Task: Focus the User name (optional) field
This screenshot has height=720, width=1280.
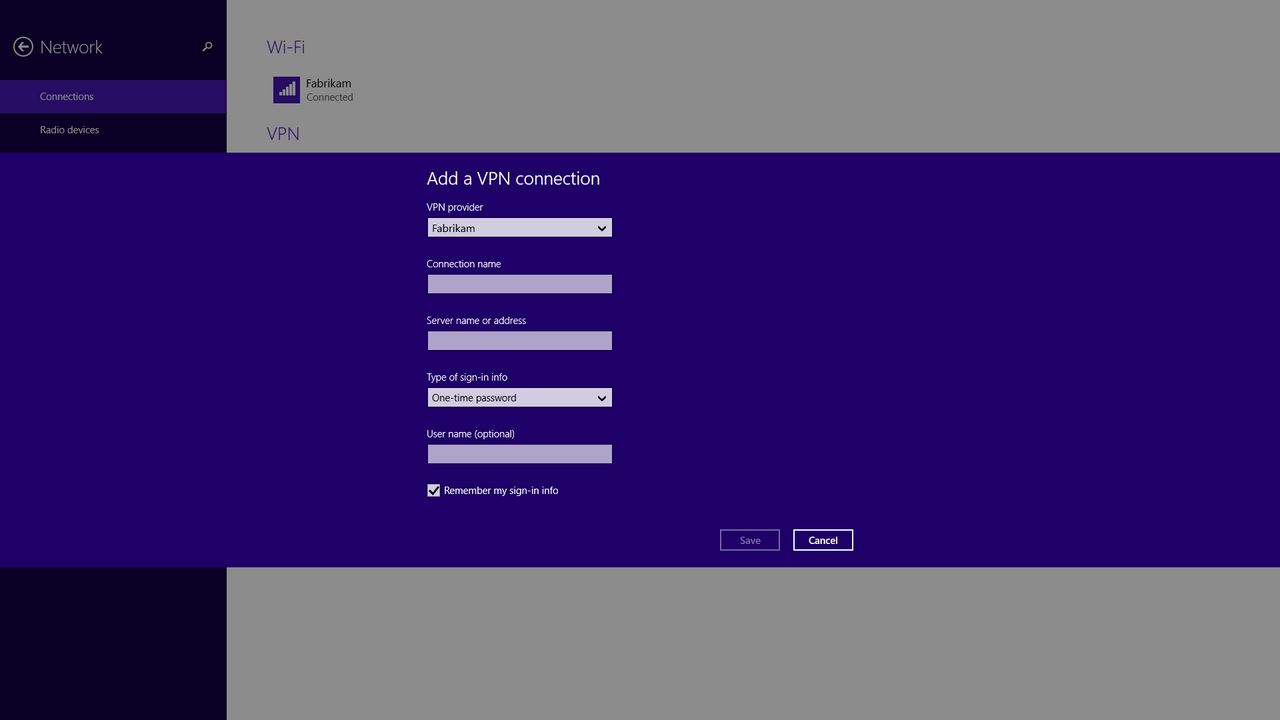Action: click(x=519, y=454)
